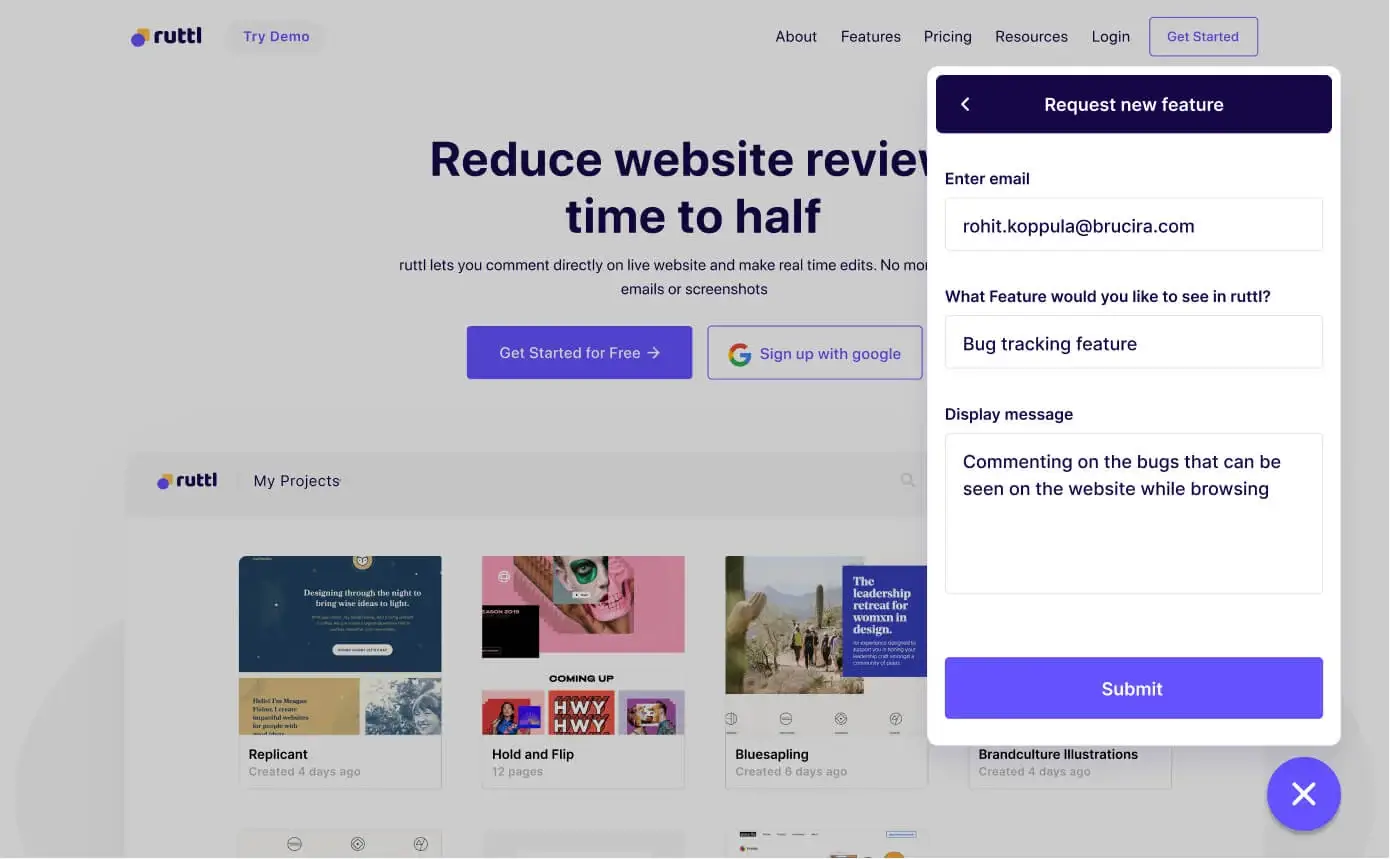
Task: Click Get Started for Free button
Action: click(x=579, y=352)
